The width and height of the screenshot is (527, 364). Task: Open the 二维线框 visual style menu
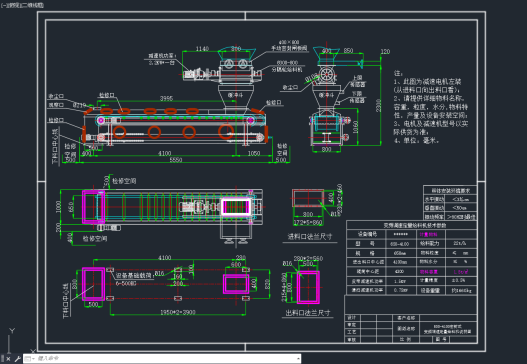pyautogui.click(x=33, y=5)
